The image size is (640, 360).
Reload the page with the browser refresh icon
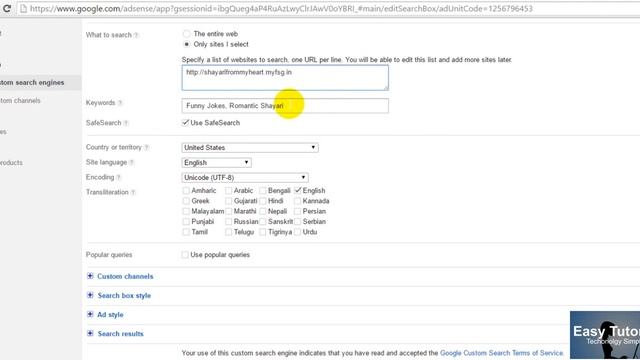coord(7,8)
